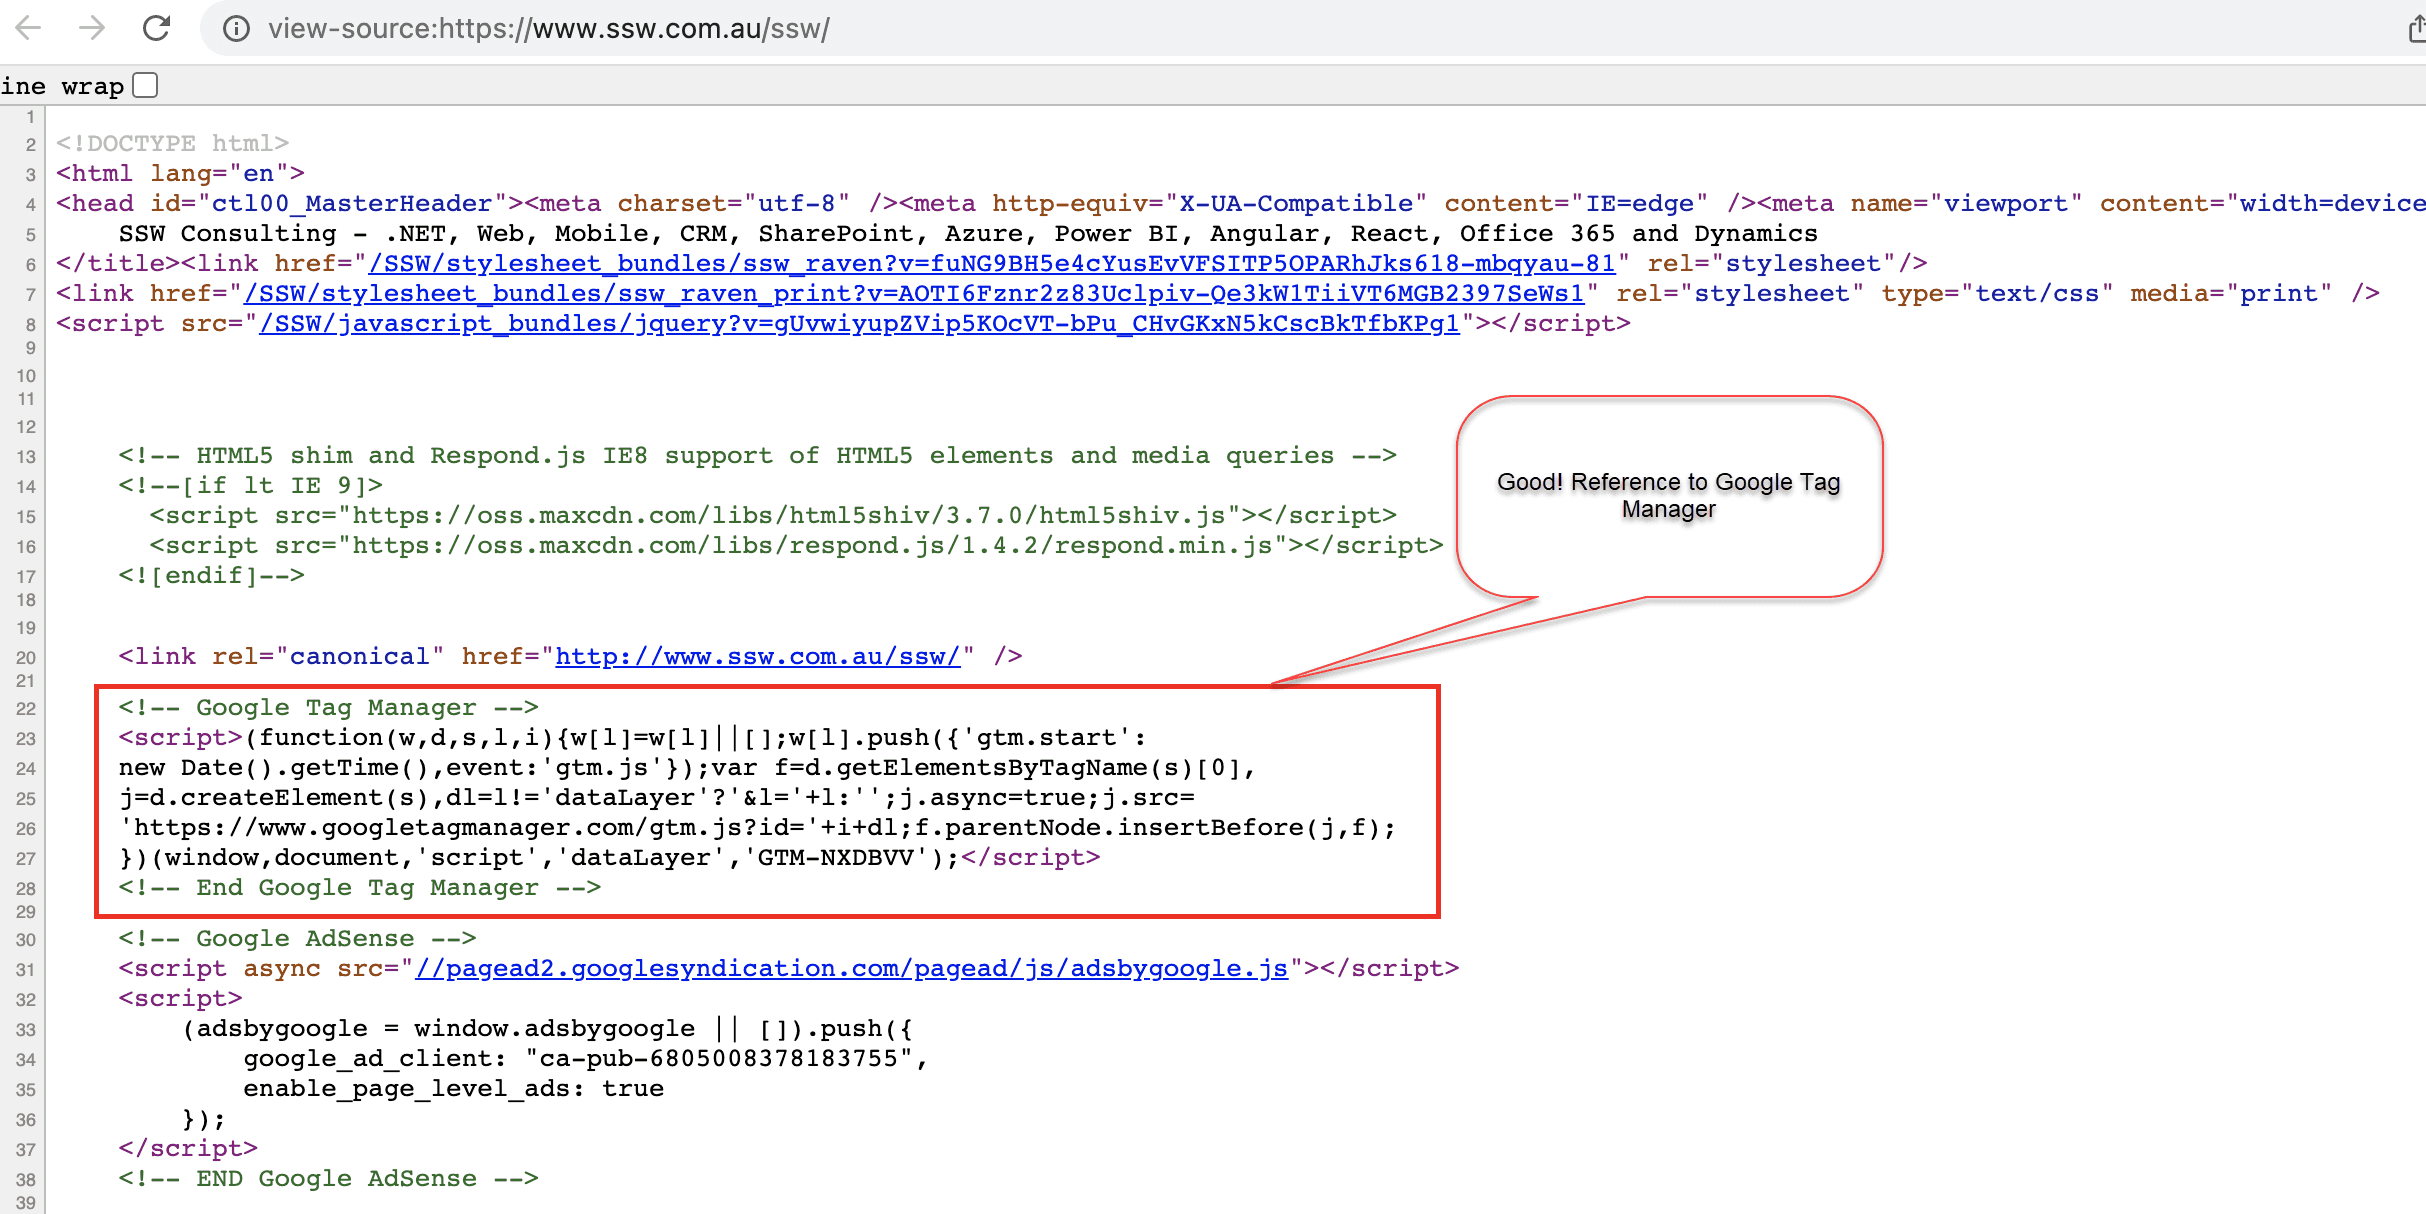This screenshot has height=1214, width=2426.
Task: Open the canonical www.ssw.com.au/ssw/ link
Action: (x=757, y=657)
